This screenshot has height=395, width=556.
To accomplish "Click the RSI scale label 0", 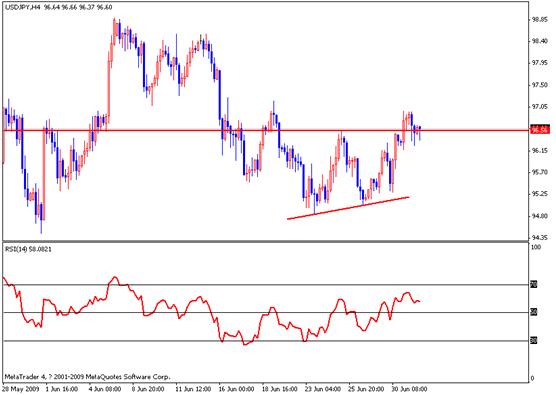I will 532,379.
